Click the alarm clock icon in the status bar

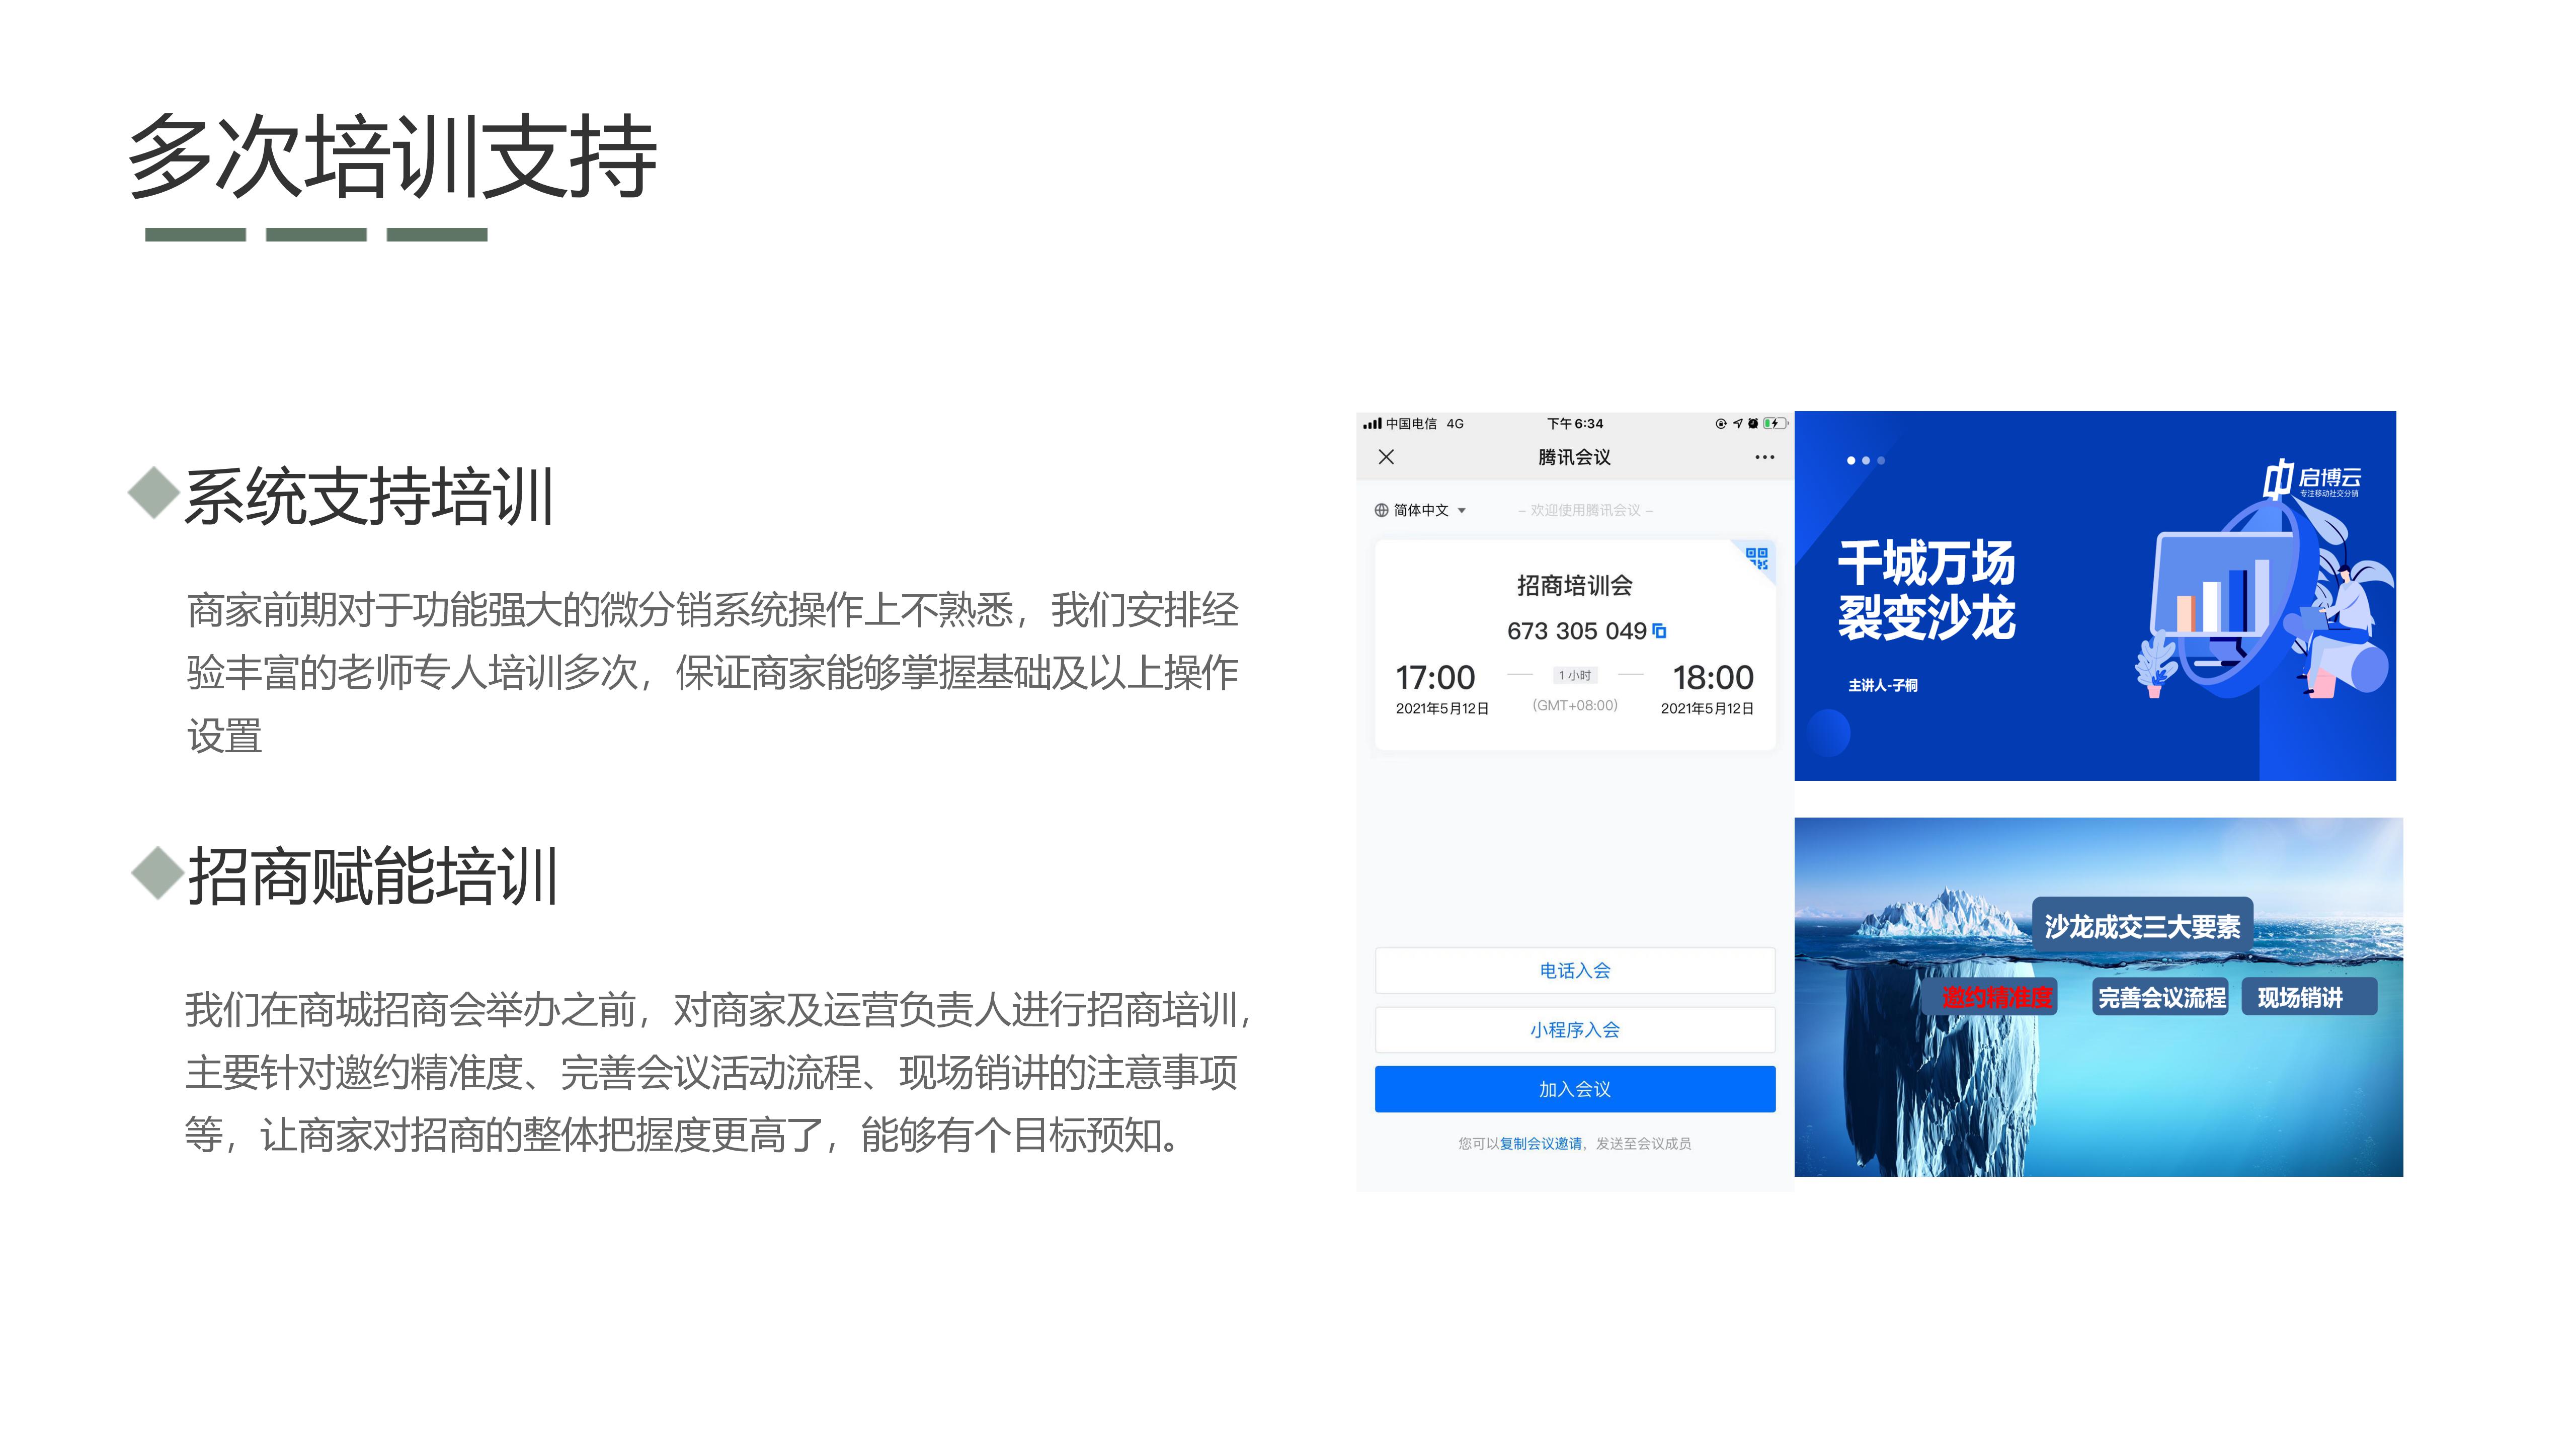1752,424
